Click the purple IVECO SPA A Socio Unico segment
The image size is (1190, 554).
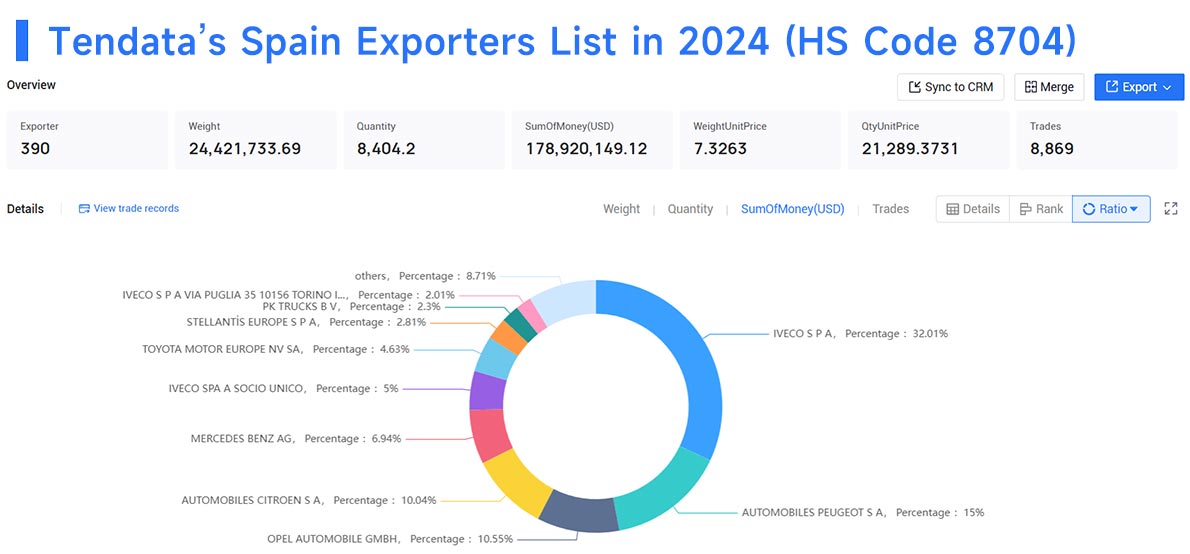pyautogui.click(x=486, y=390)
